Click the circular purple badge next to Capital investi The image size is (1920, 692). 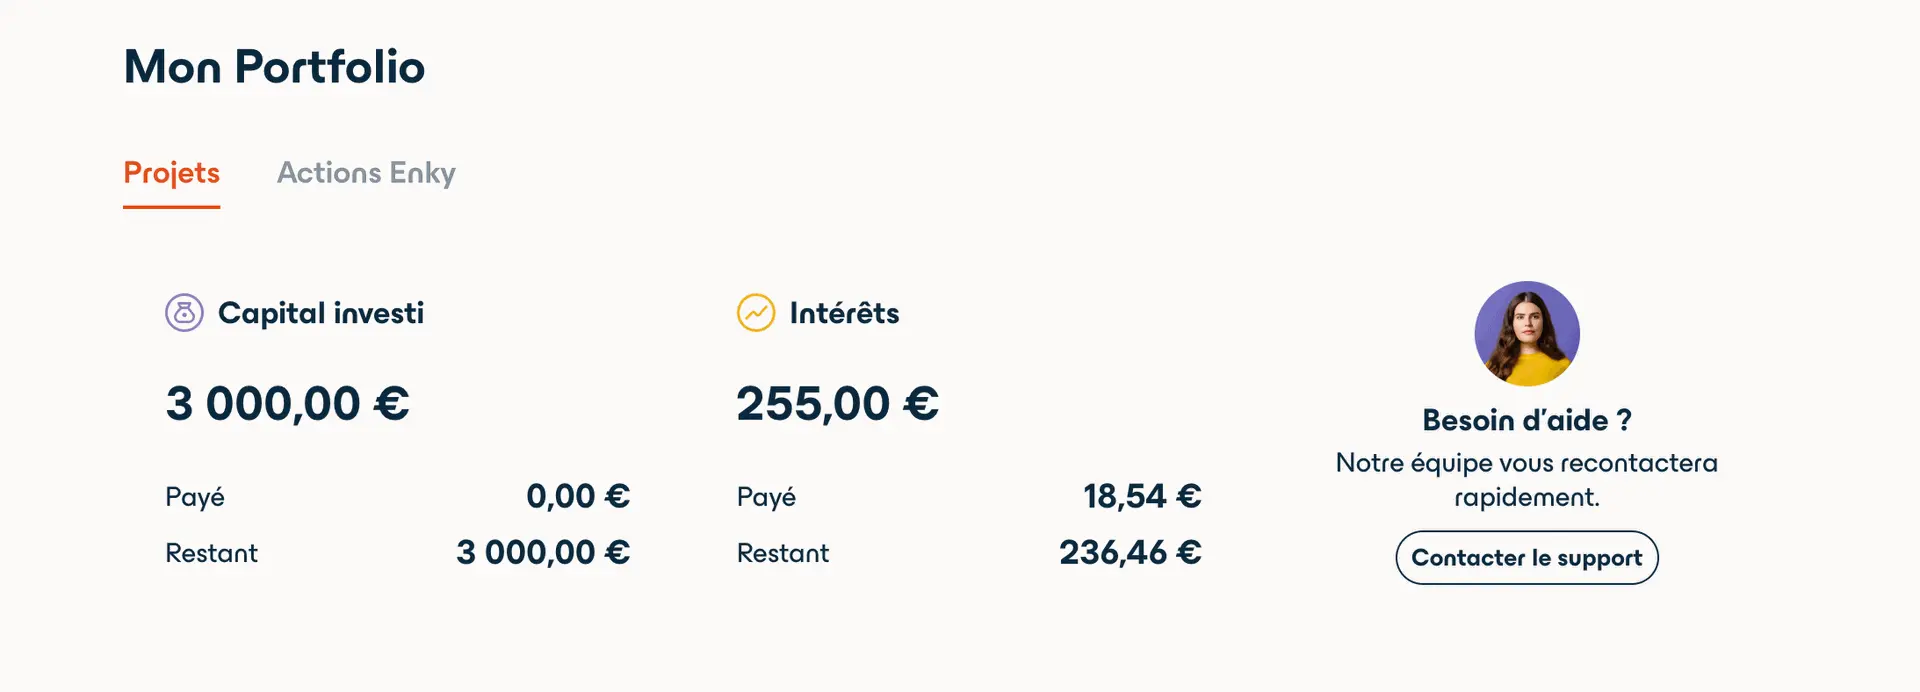pyautogui.click(x=184, y=312)
